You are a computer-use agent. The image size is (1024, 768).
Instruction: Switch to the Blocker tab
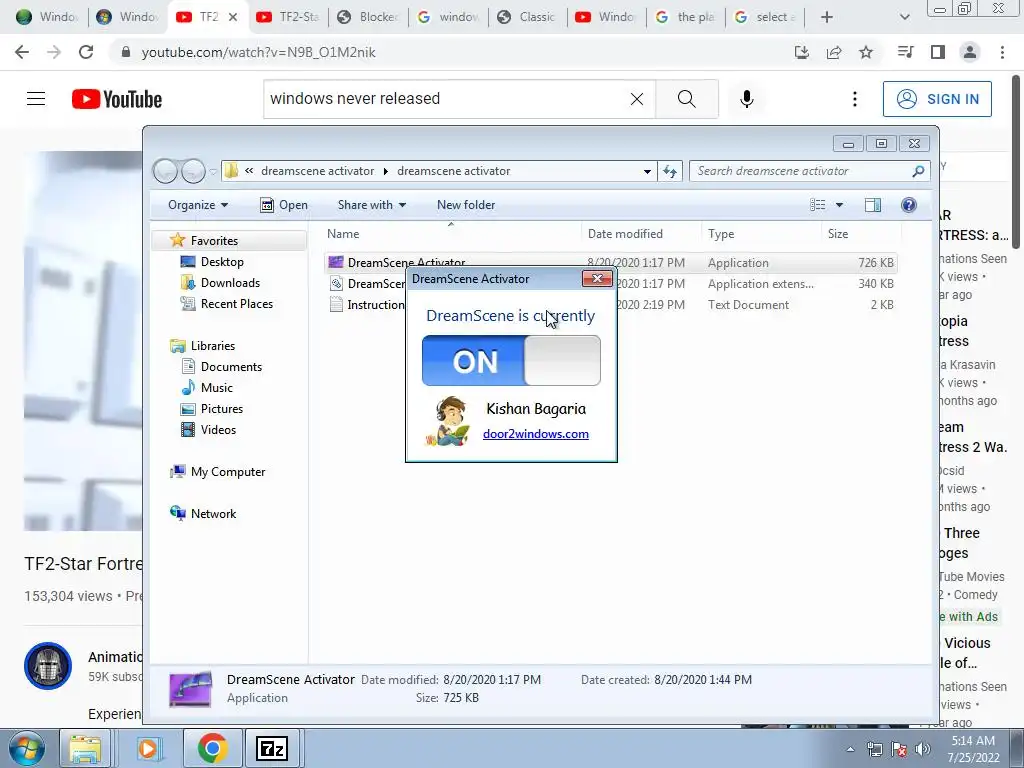pos(368,17)
